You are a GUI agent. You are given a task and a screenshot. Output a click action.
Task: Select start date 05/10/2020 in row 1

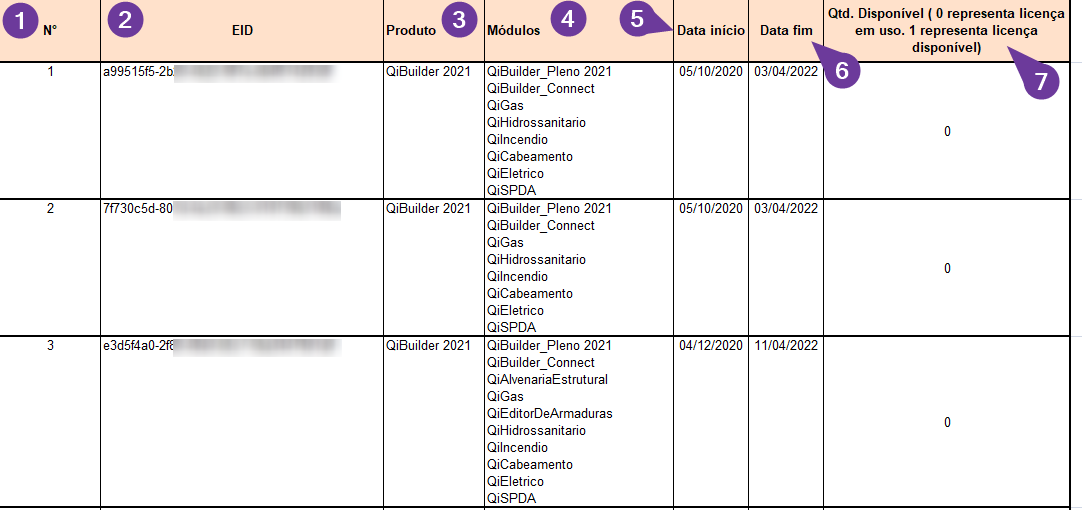711,71
